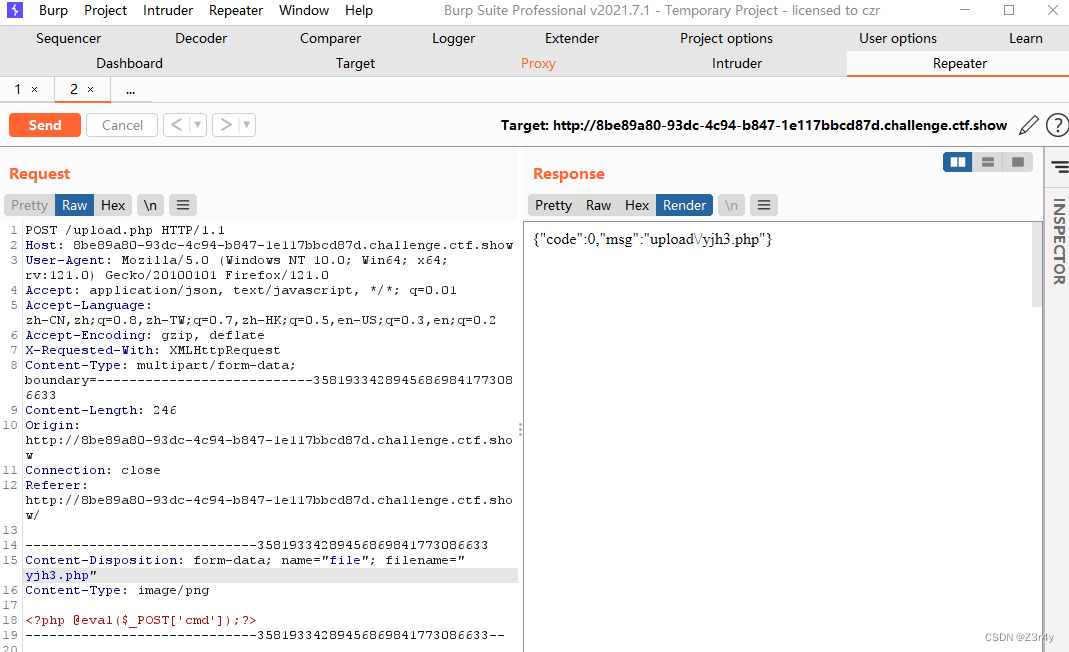Edit target with the pencil icon
Viewport: 1069px width, 652px height.
[x=1028, y=125]
